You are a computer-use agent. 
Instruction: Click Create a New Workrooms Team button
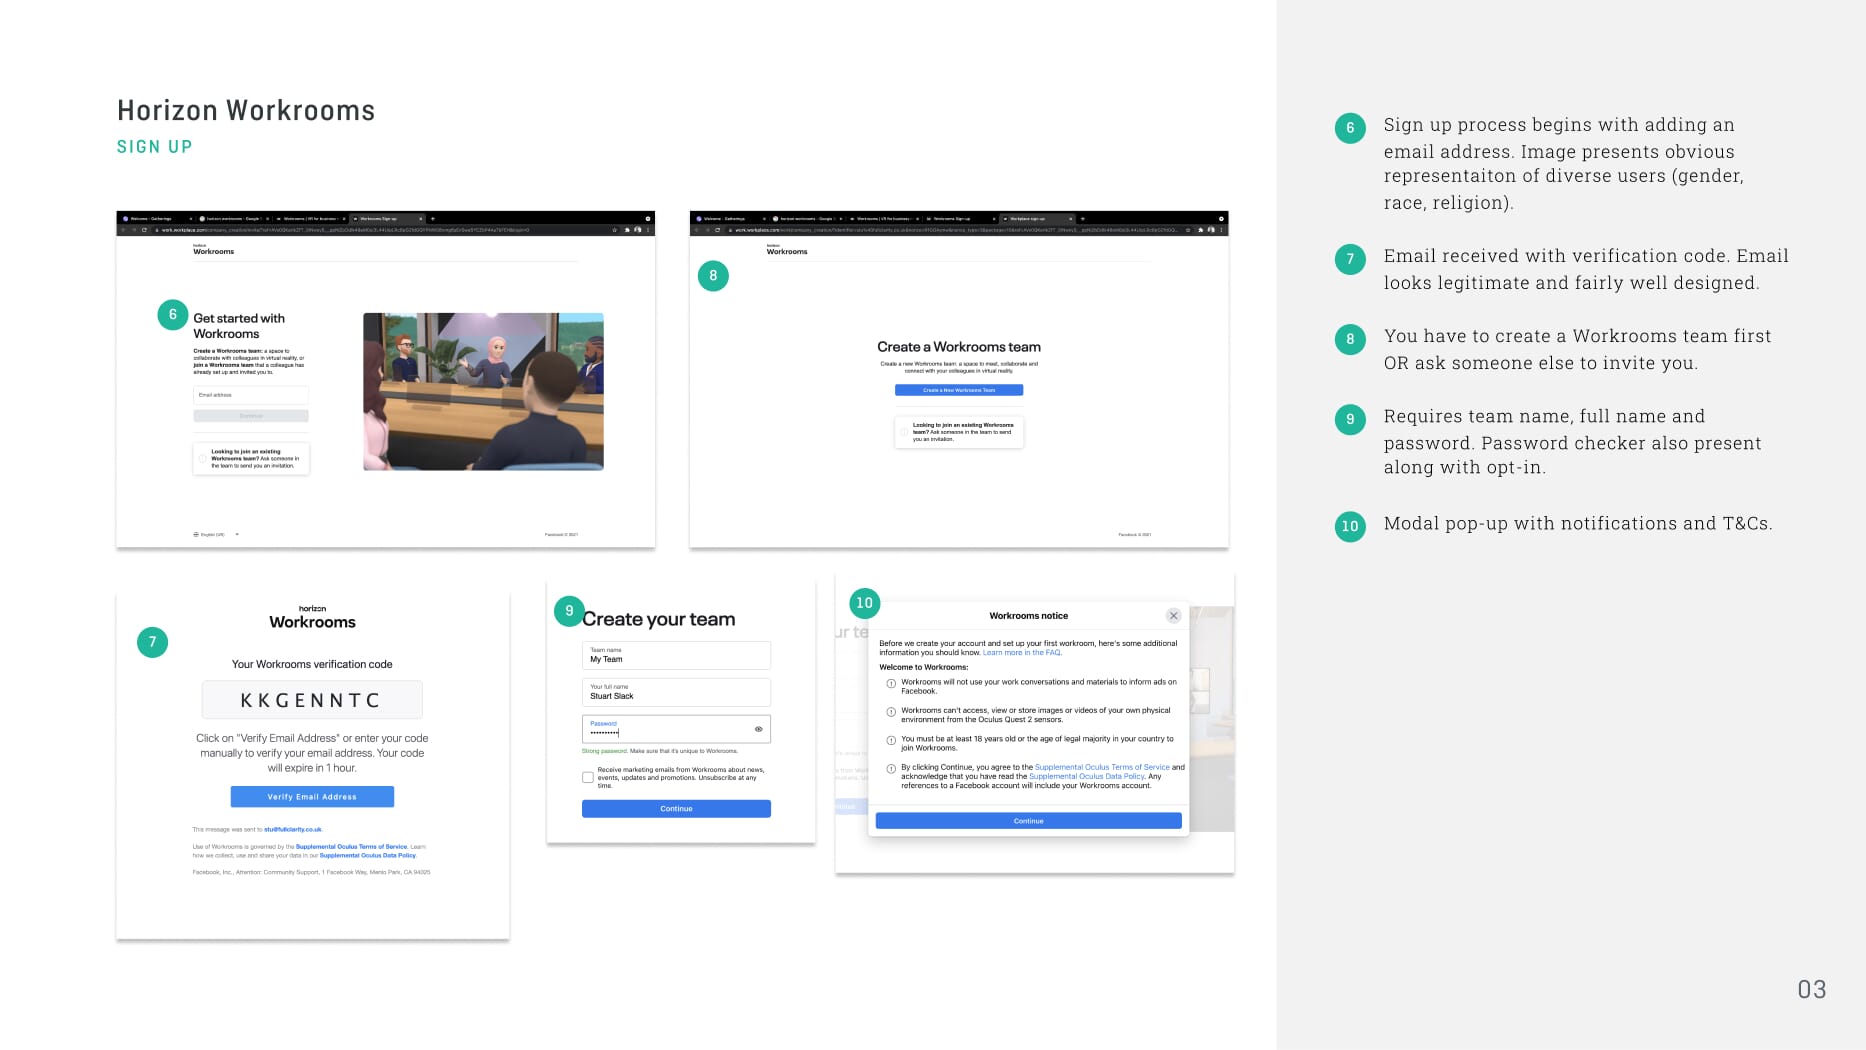(x=958, y=390)
